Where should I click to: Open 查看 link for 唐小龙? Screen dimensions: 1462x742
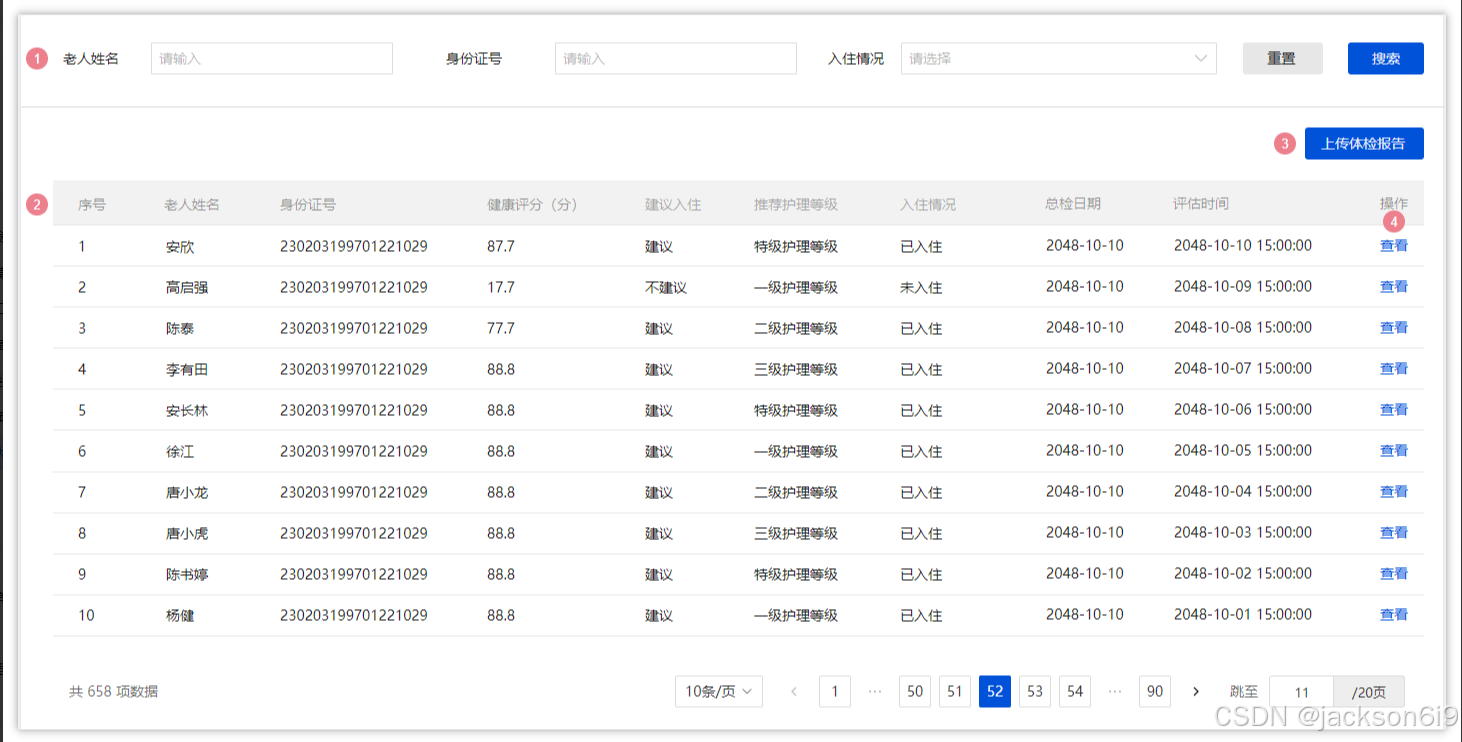(1394, 491)
